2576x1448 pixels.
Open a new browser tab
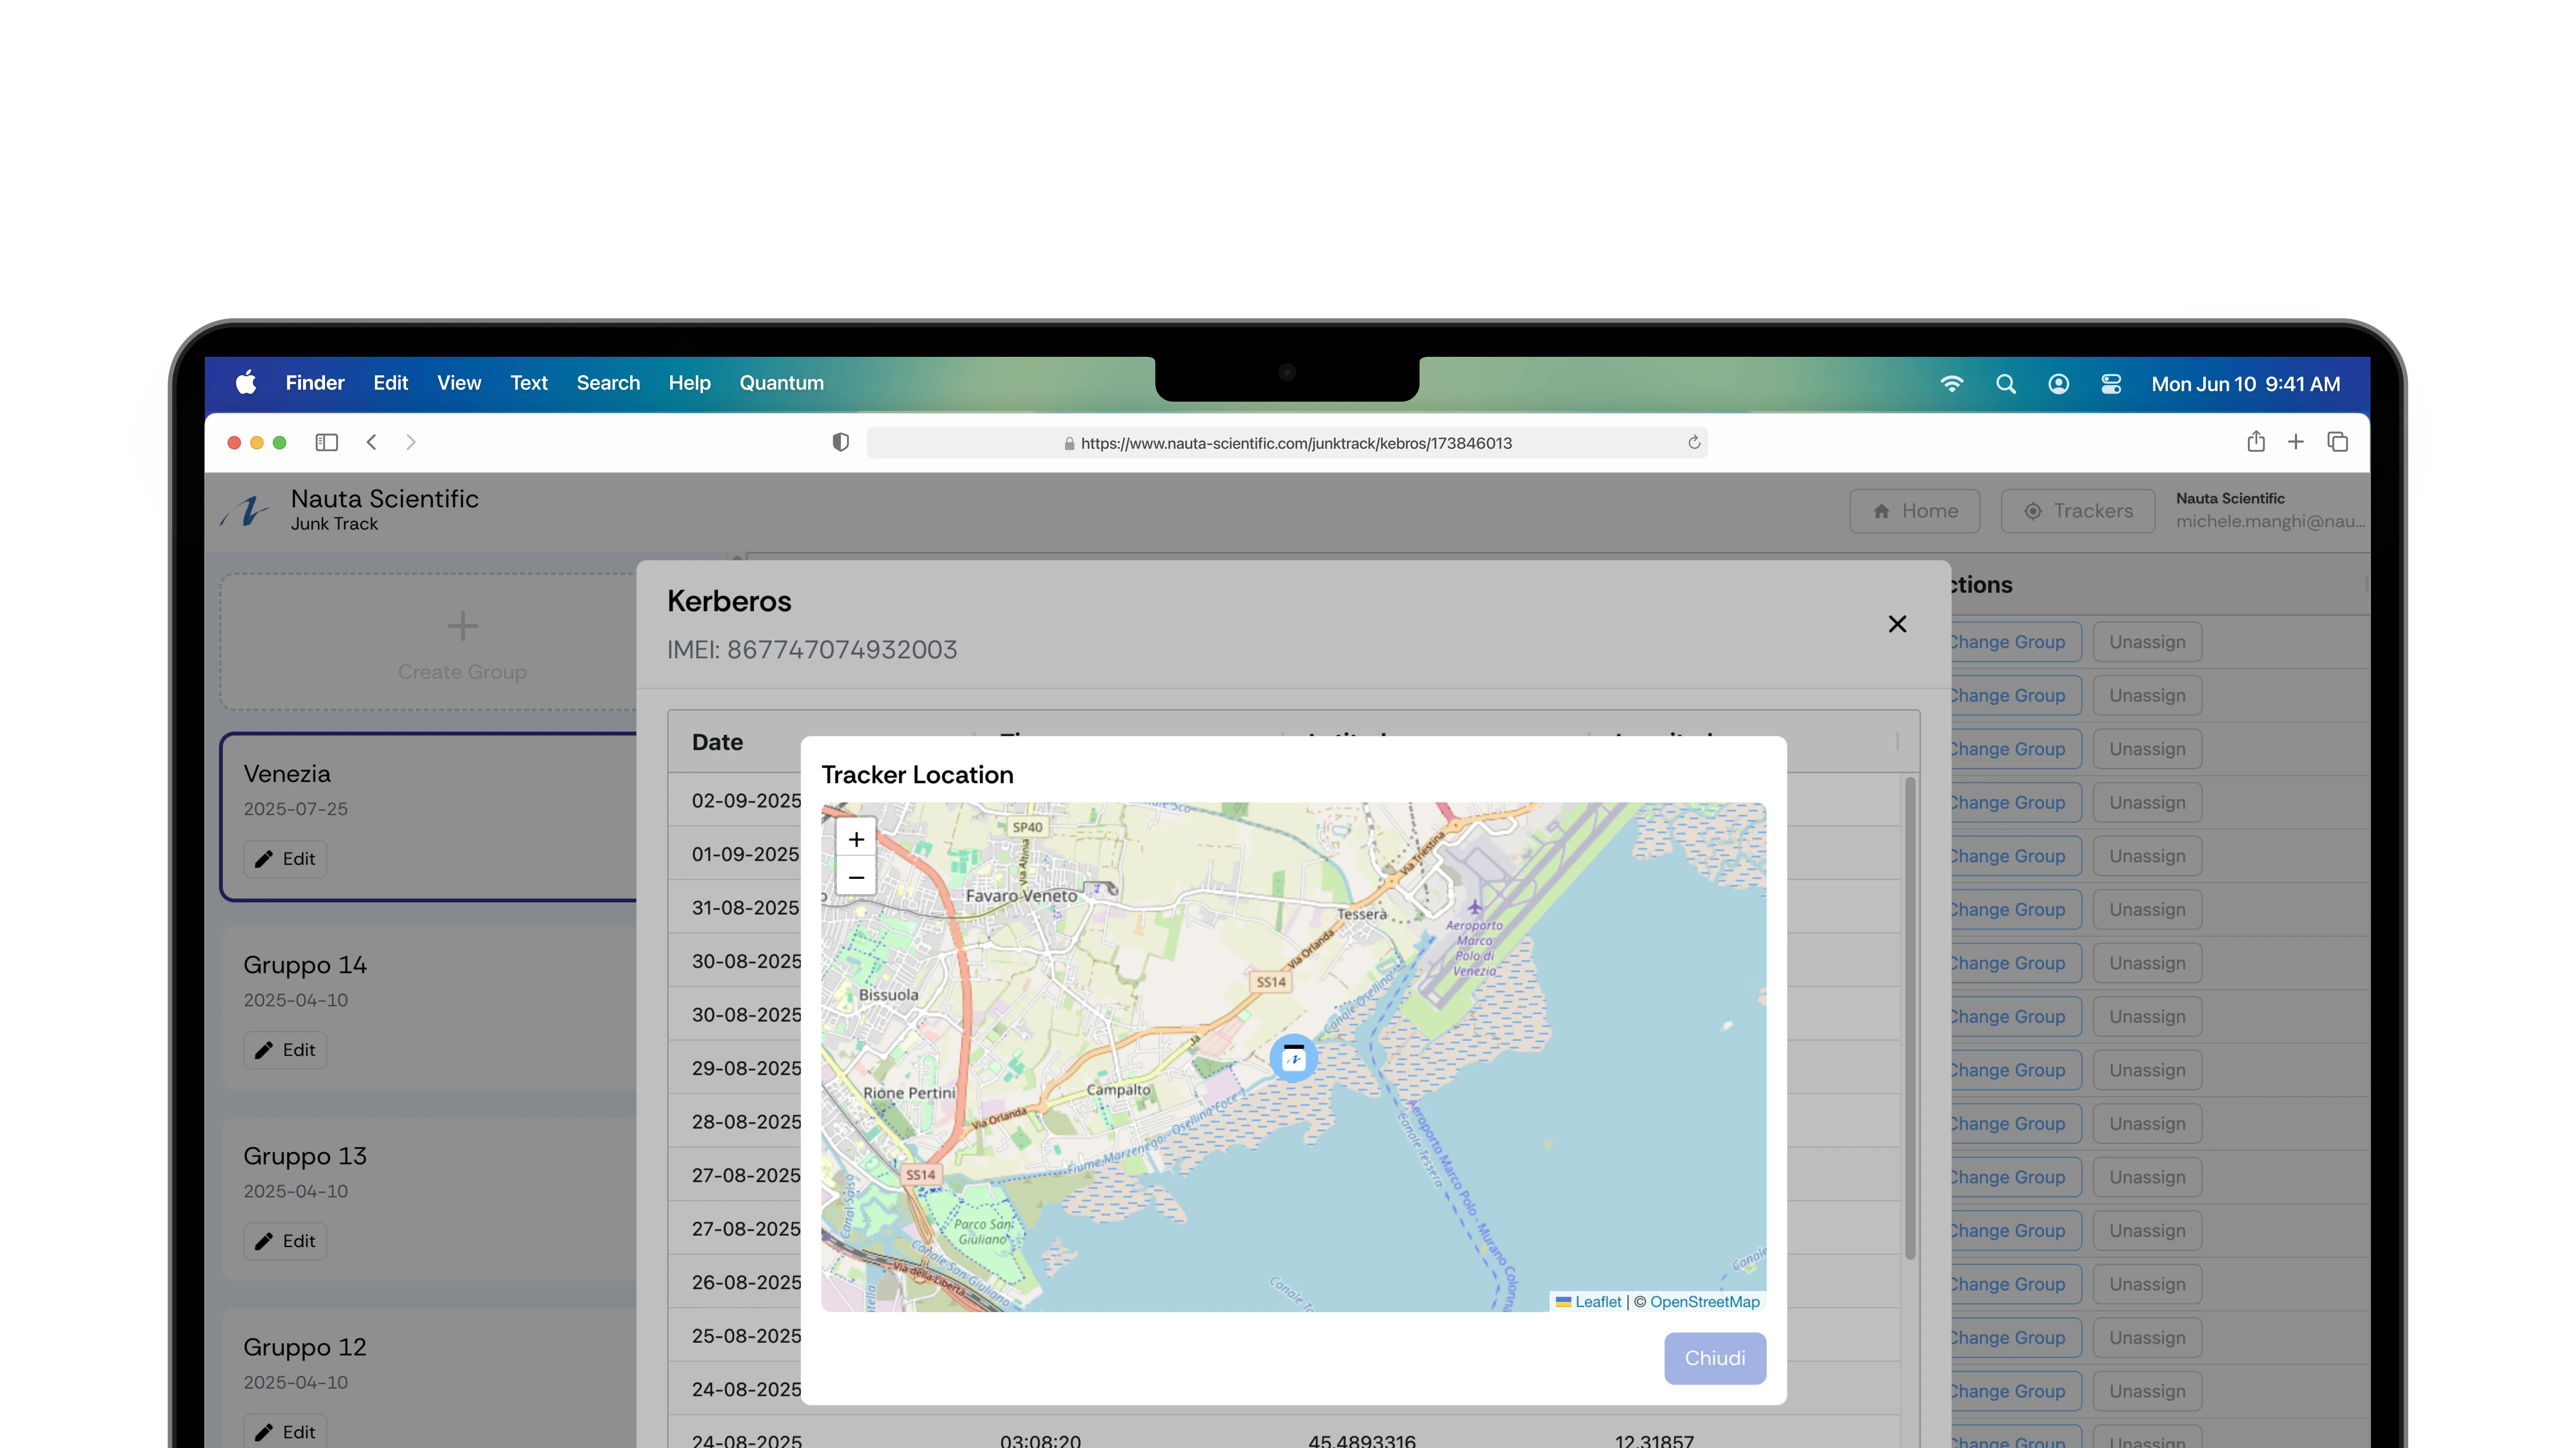pyautogui.click(x=2296, y=442)
